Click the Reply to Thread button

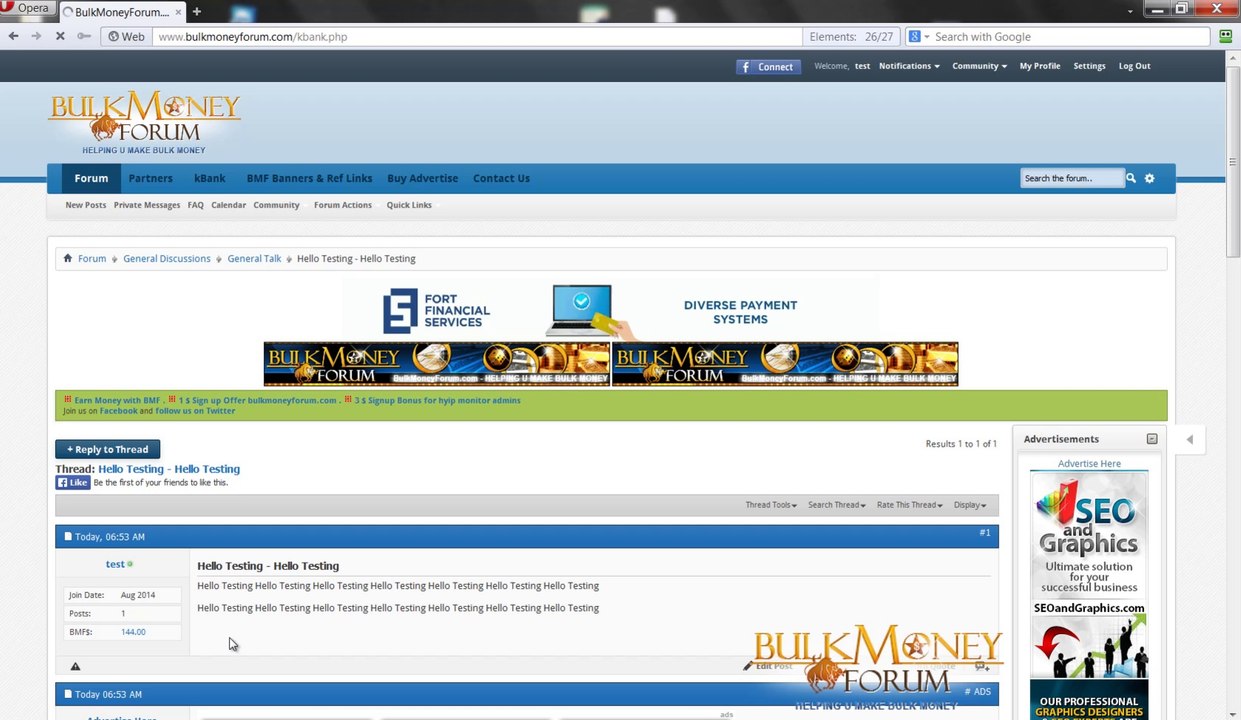[x=107, y=449]
